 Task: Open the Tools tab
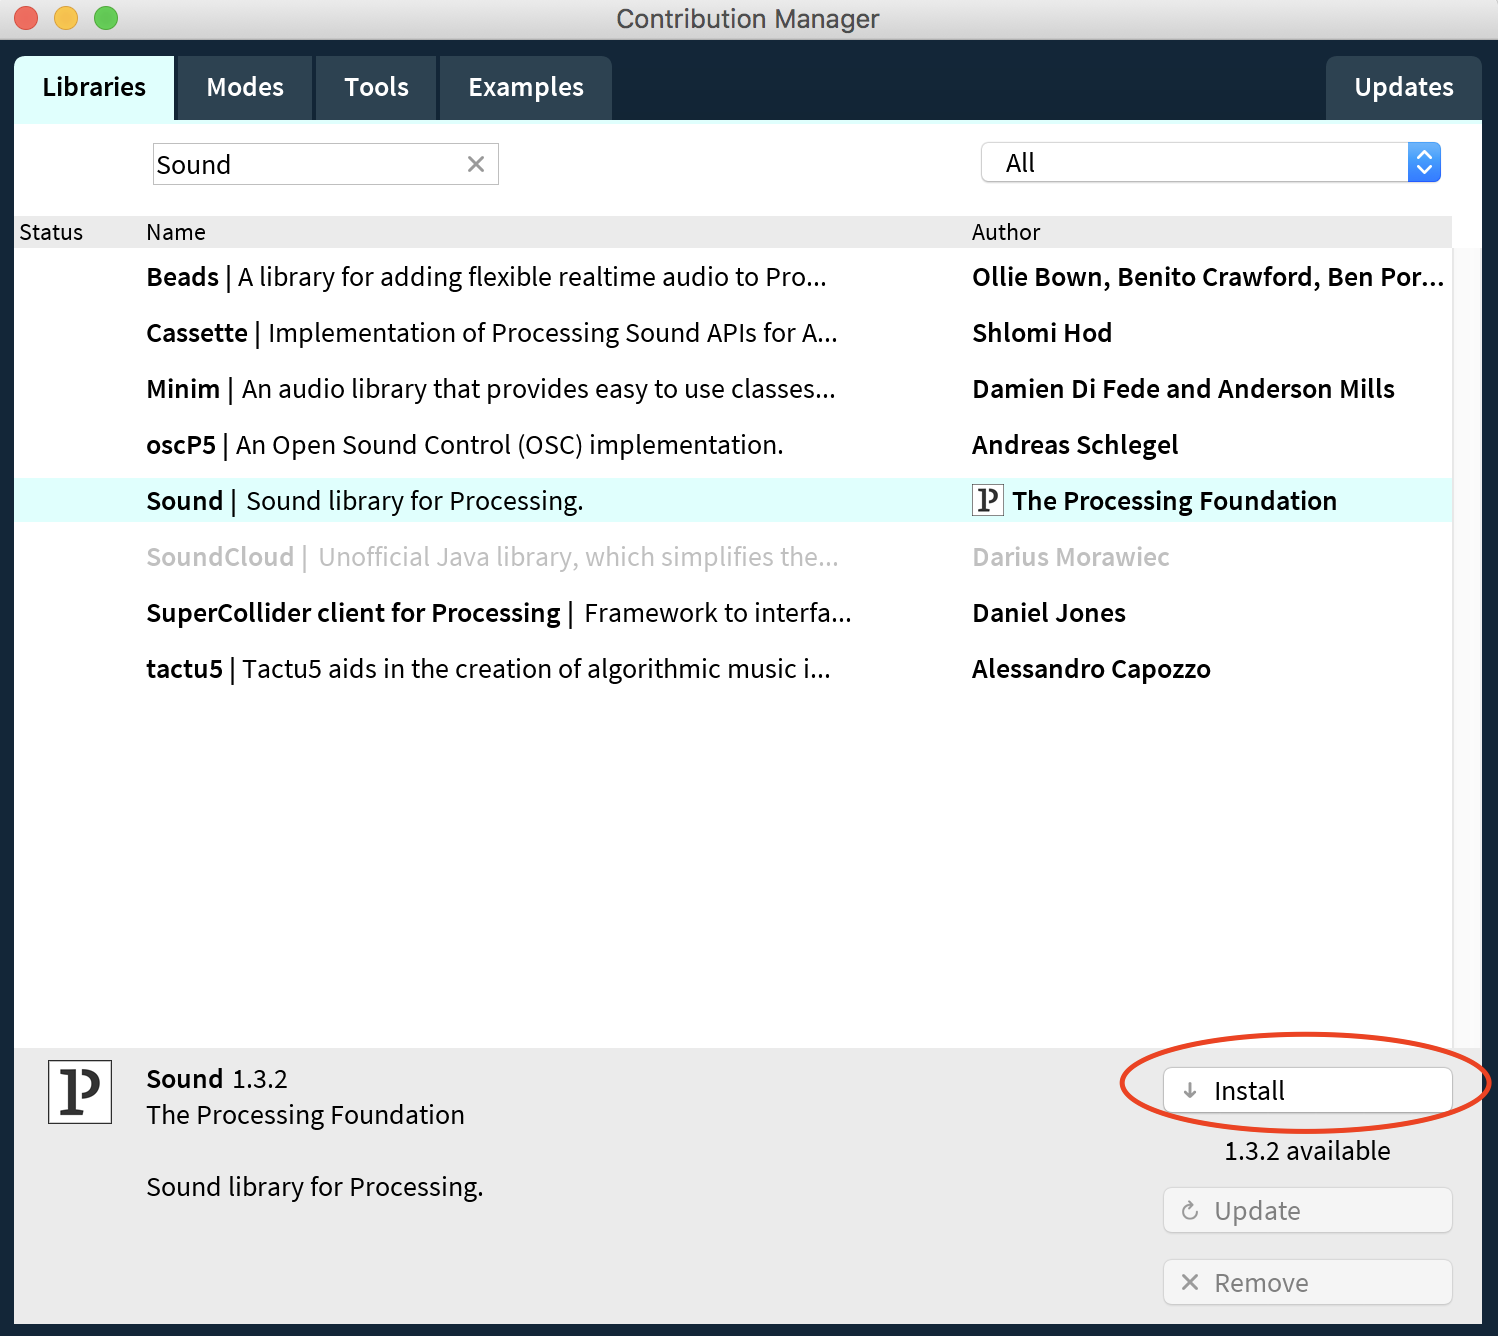point(376,88)
